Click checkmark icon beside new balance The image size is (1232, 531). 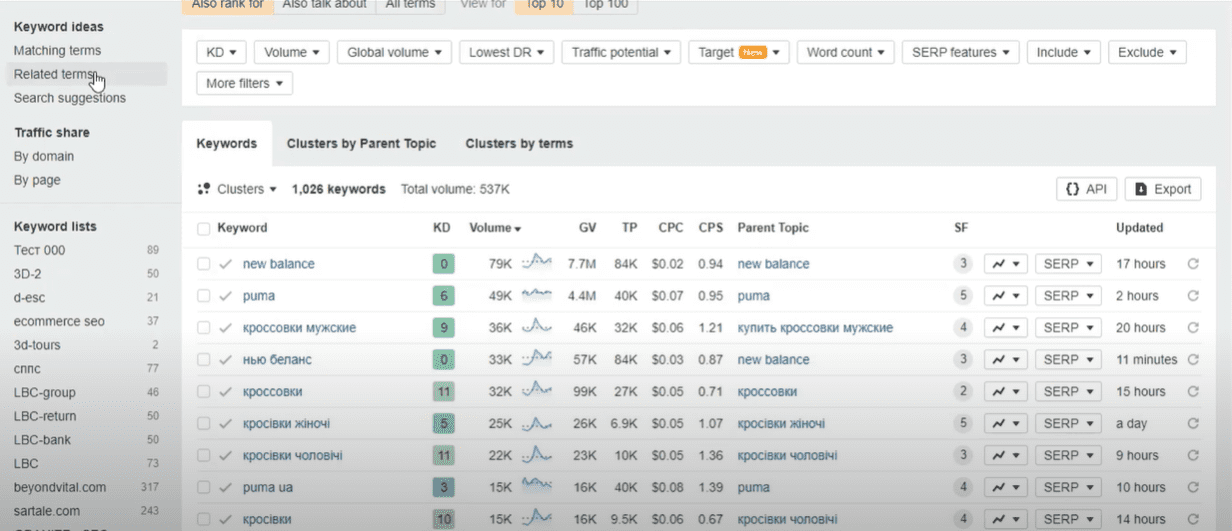pyautogui.click(x=226, y=264)
